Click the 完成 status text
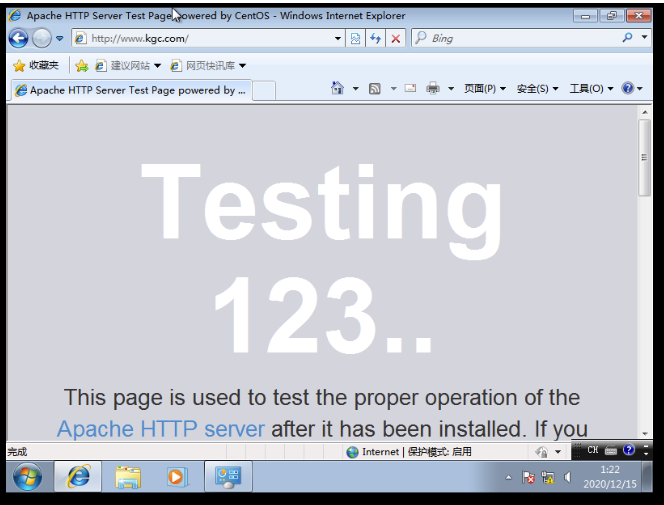 [x=17, y=452]
